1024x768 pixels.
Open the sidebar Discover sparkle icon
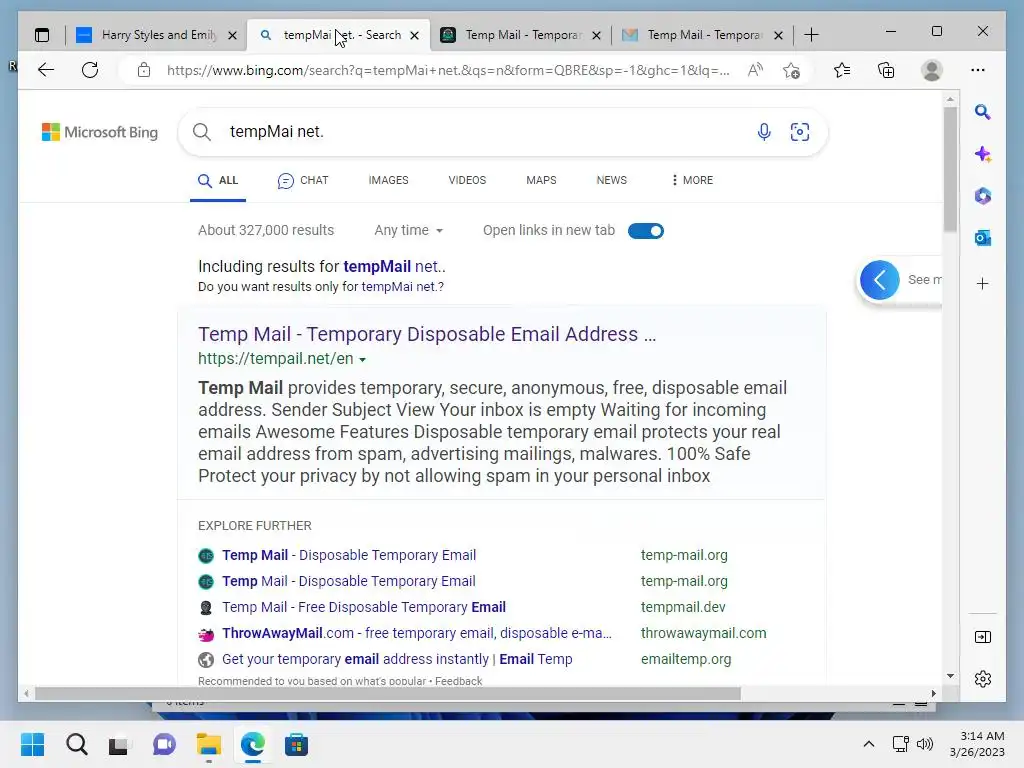982,154
